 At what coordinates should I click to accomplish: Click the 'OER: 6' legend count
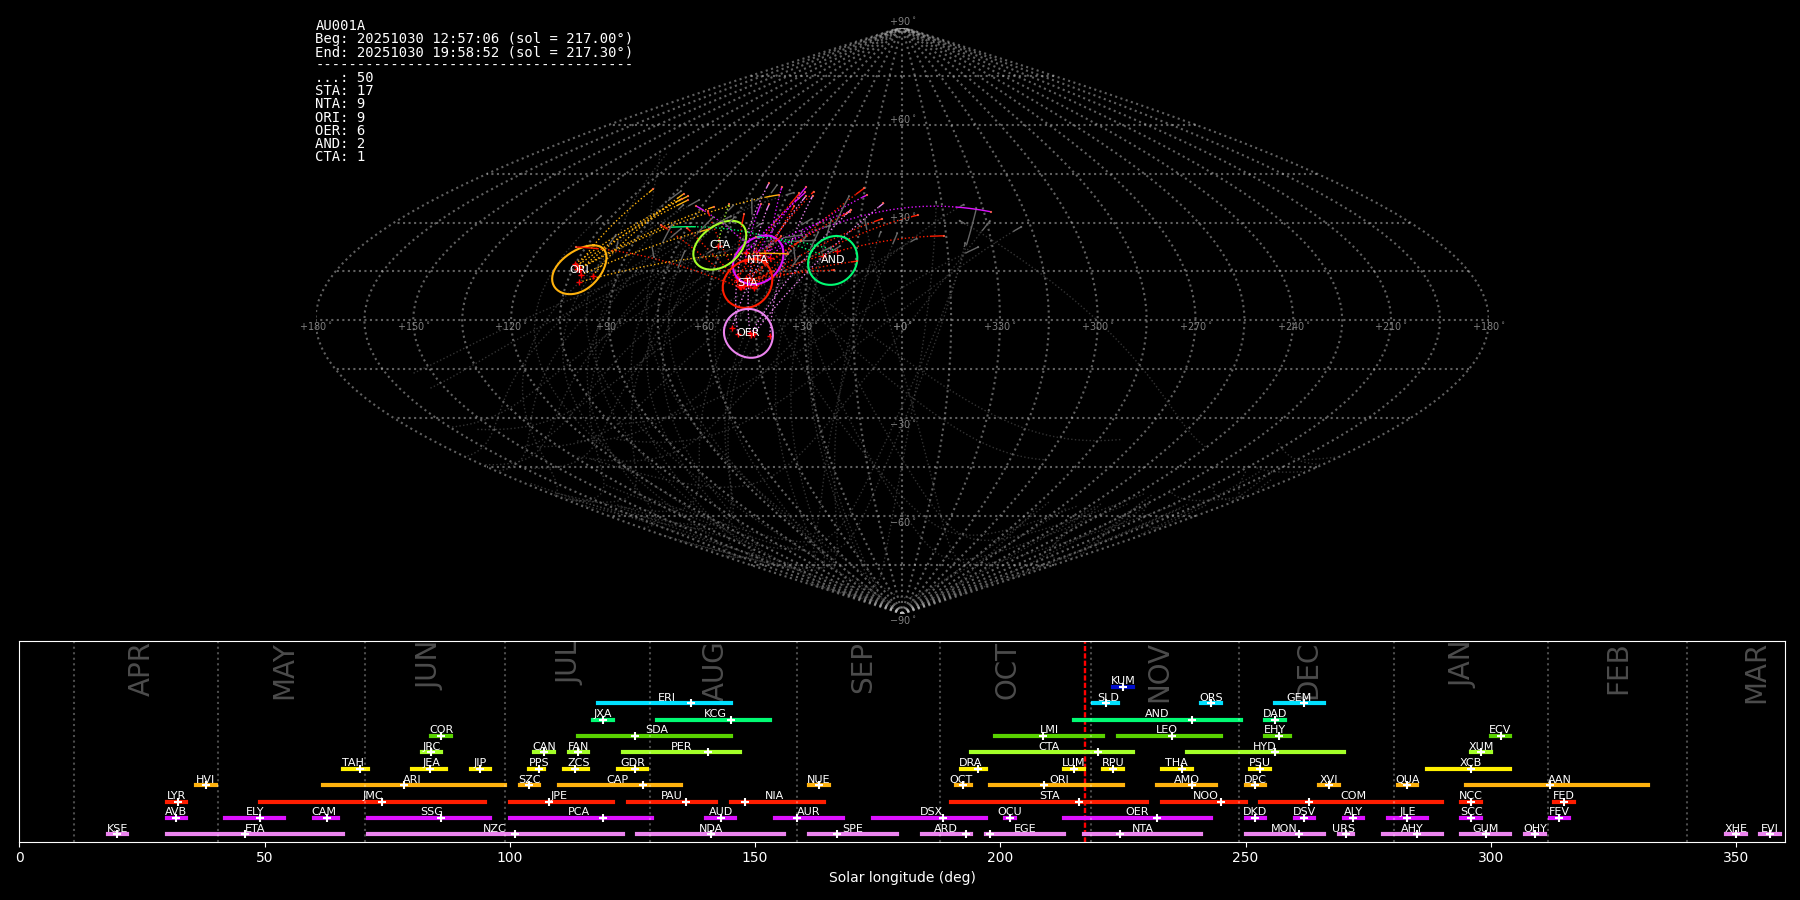click(x=340, y=131)
